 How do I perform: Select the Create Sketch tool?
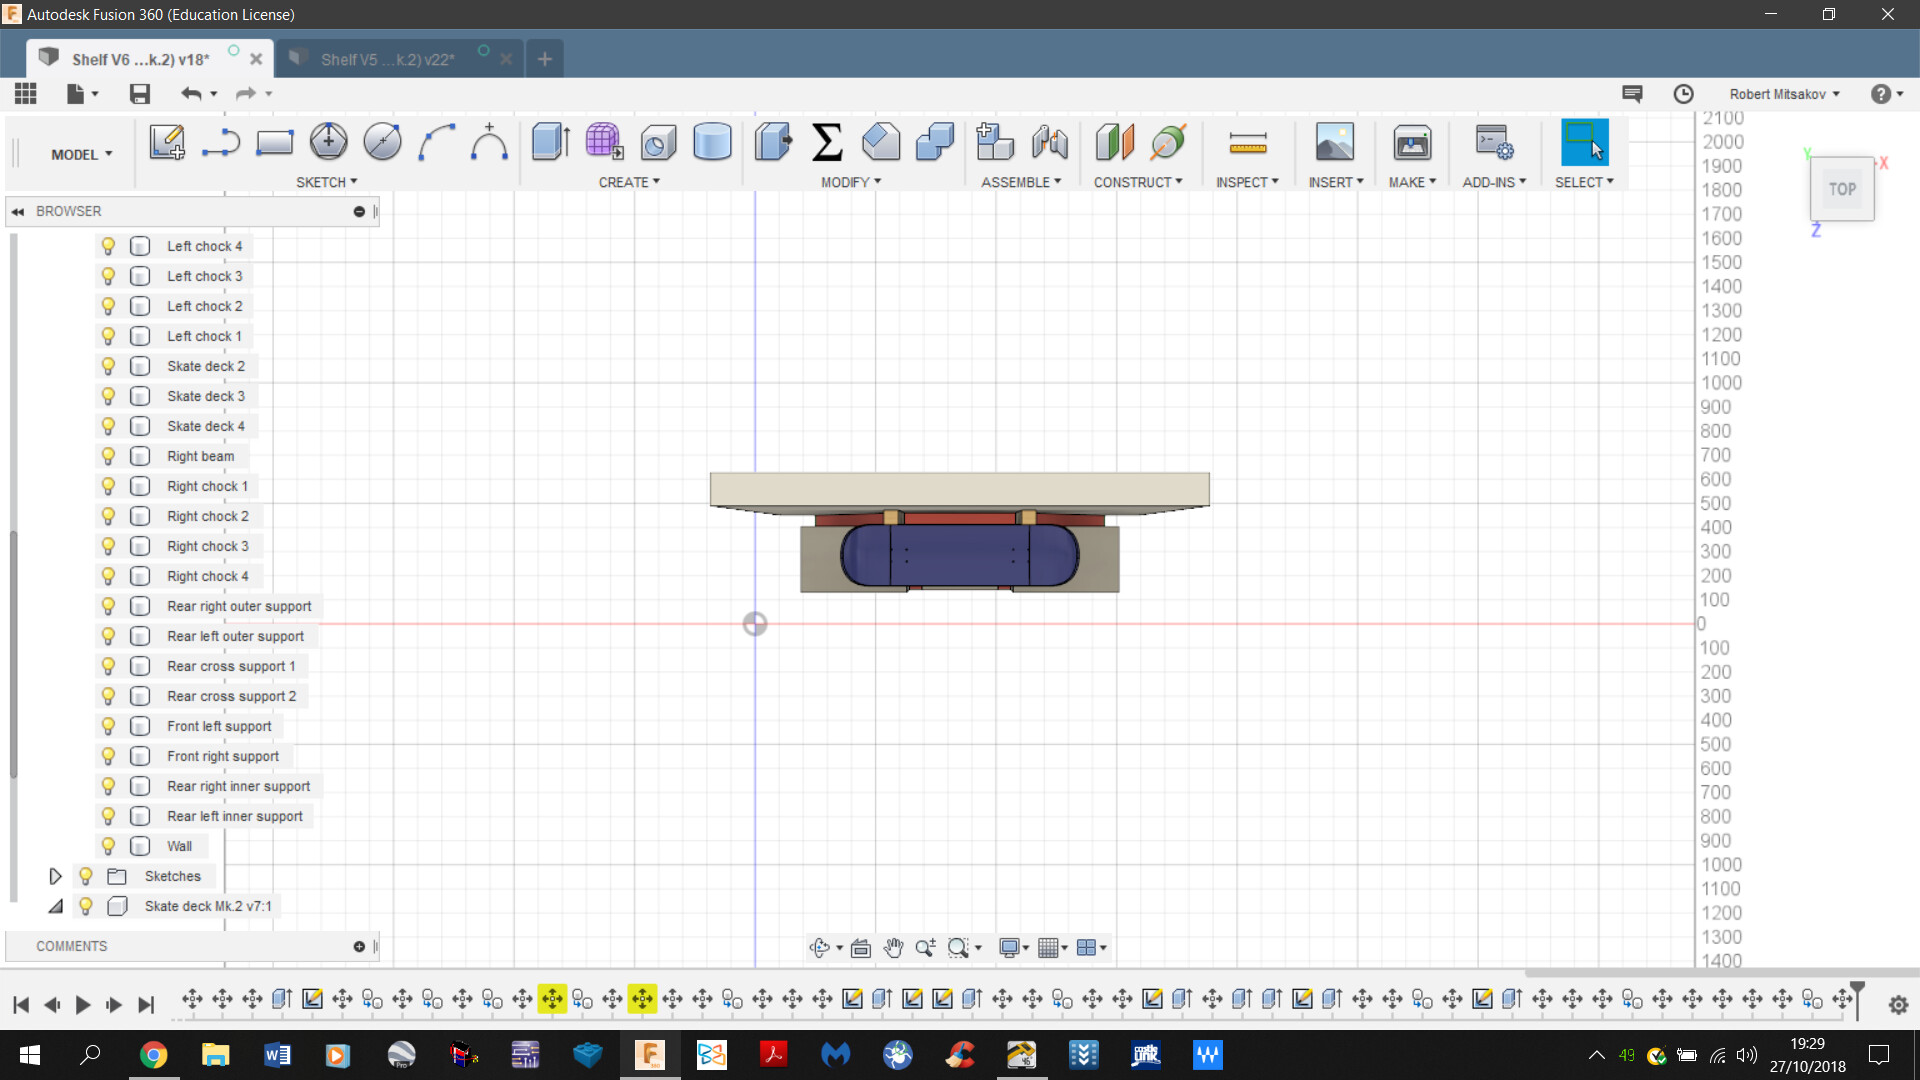click(167, 142)
